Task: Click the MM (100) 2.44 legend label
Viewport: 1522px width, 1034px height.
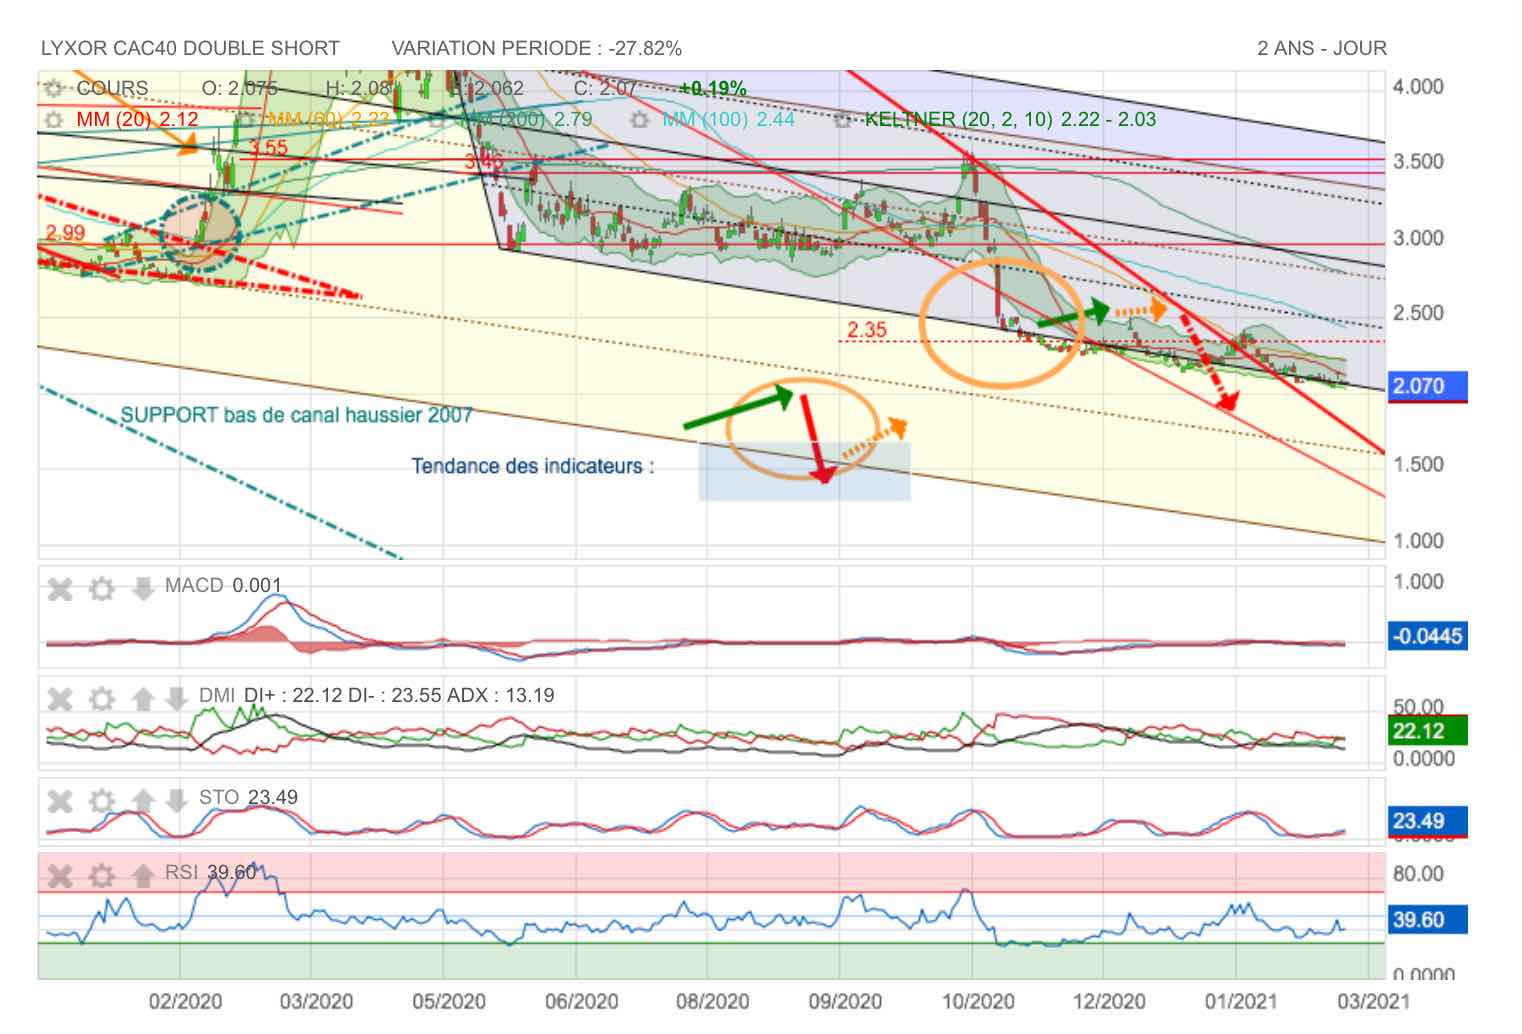Action: (729, 119)
